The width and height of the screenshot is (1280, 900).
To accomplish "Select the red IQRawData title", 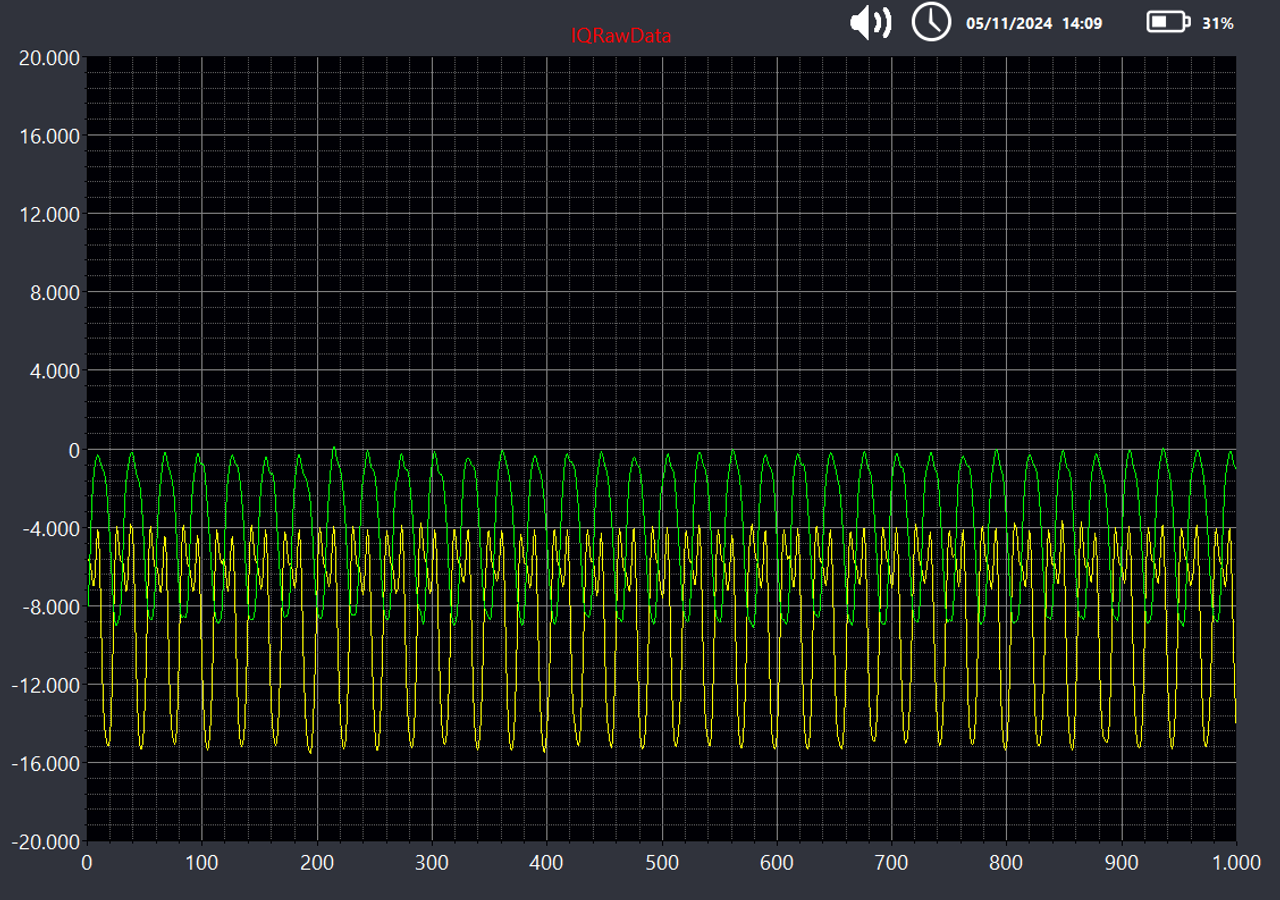I will point(621,35).
